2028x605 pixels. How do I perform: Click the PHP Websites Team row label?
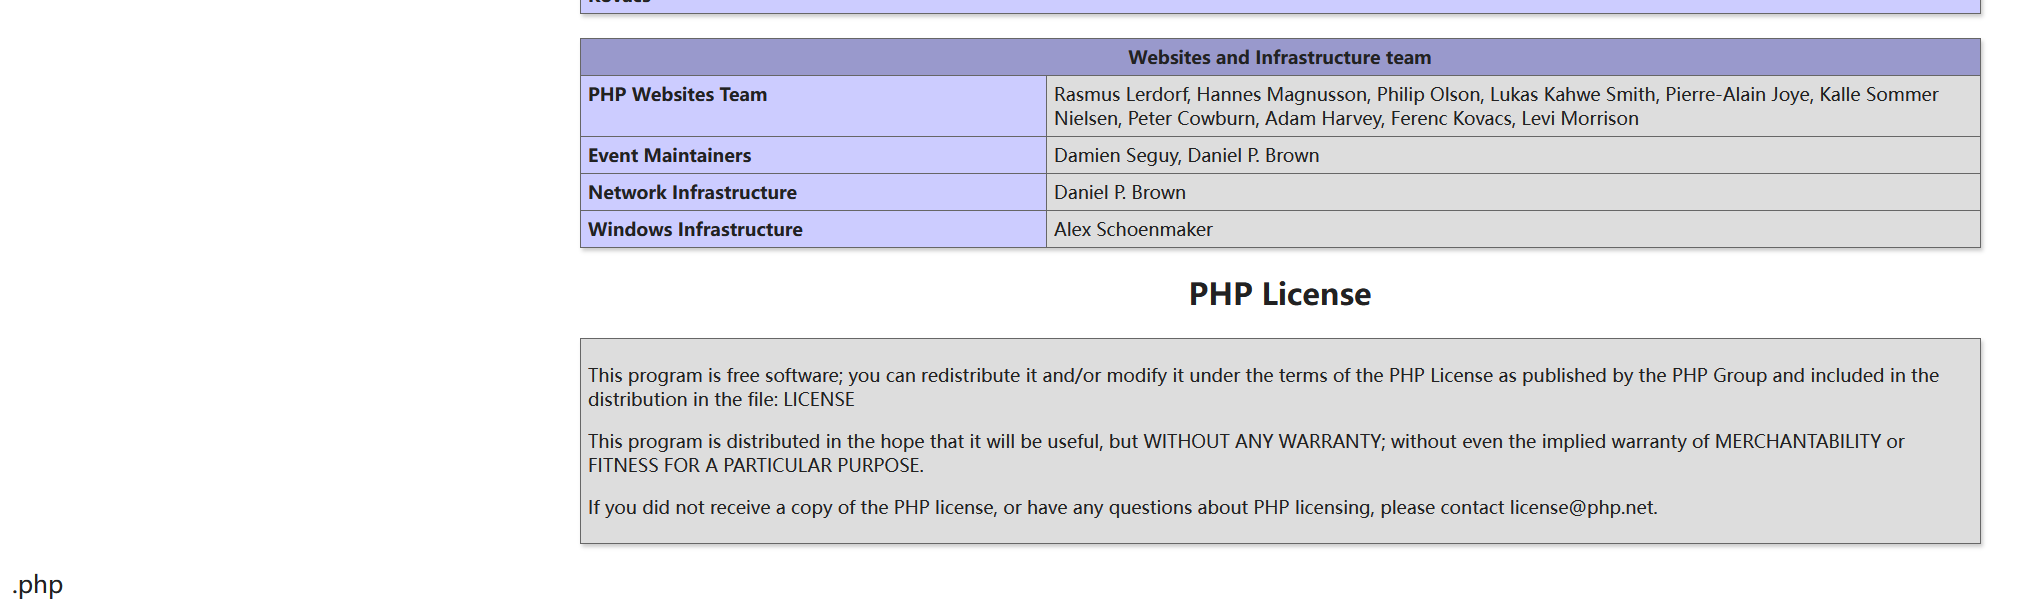pos(677,95)
